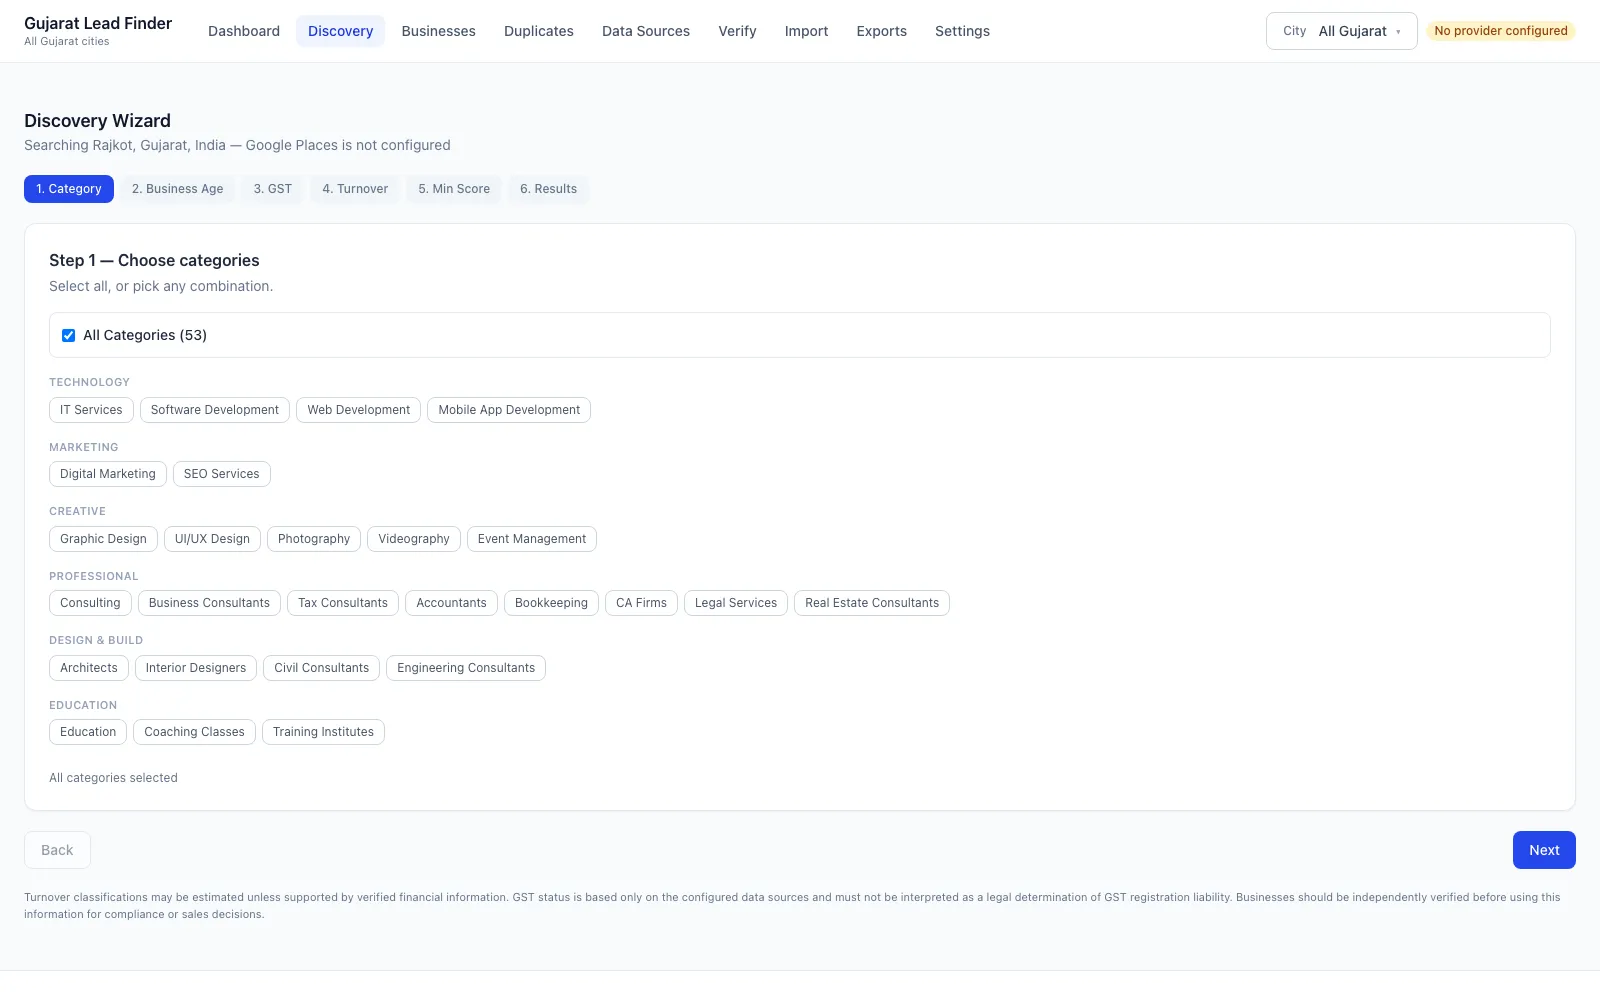
Task: Toggle the CA Firms category
Action: click(642, 603)
